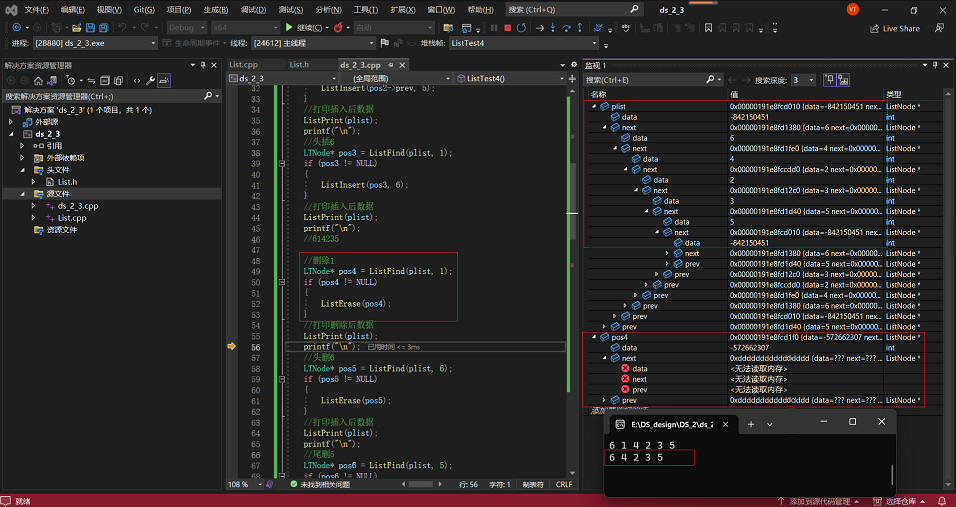Viewport: 956px width, 507px height.
Task: Click the flag icon in debug location bar
Action: coord(385,43)
